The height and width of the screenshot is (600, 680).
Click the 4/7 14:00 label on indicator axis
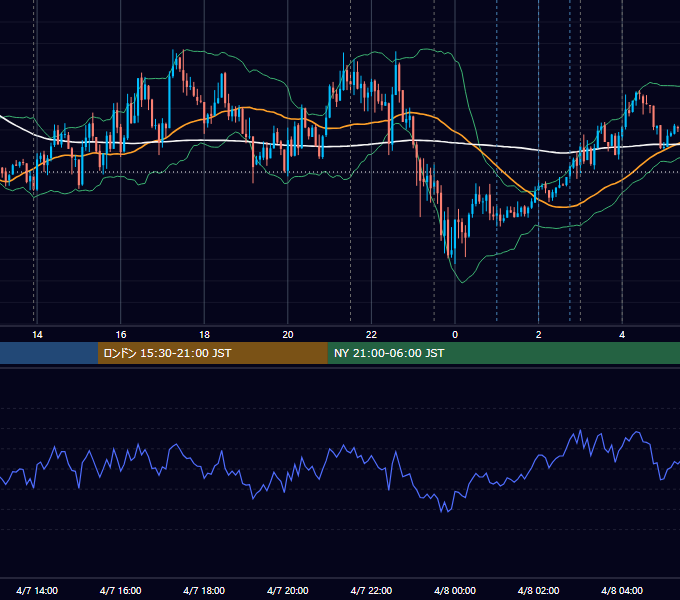[x=37, y=590]
